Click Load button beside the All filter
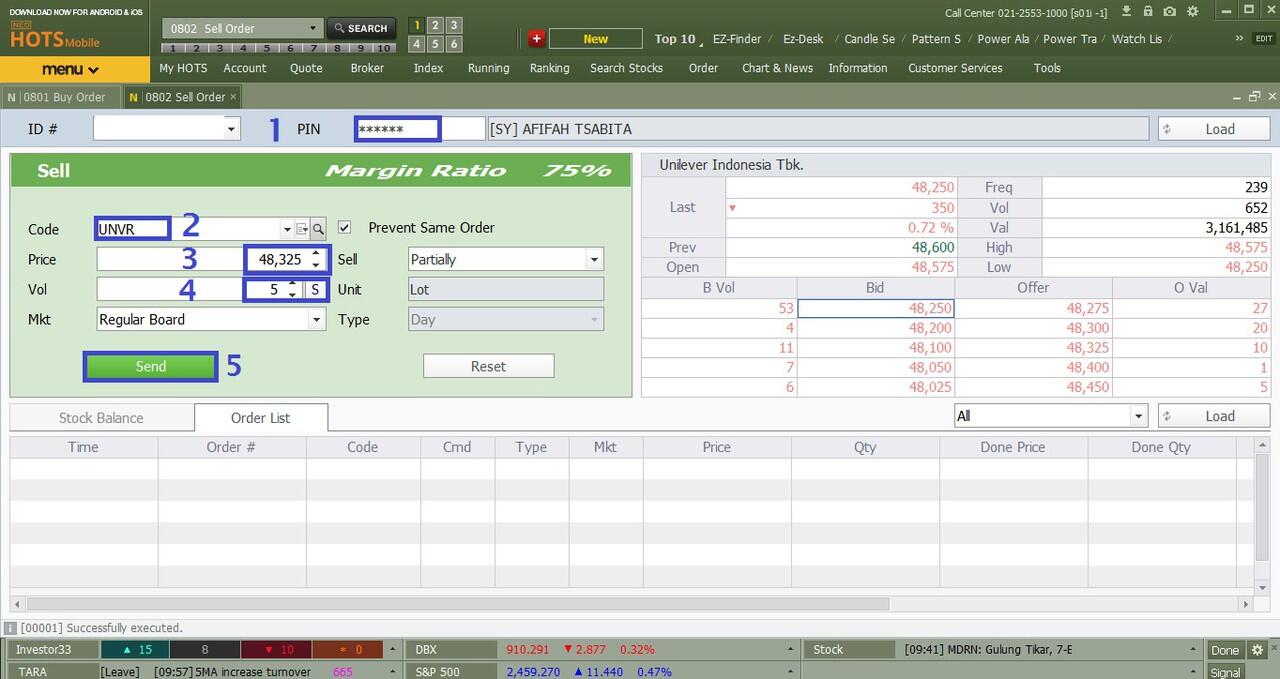 tap(1214, 416)
